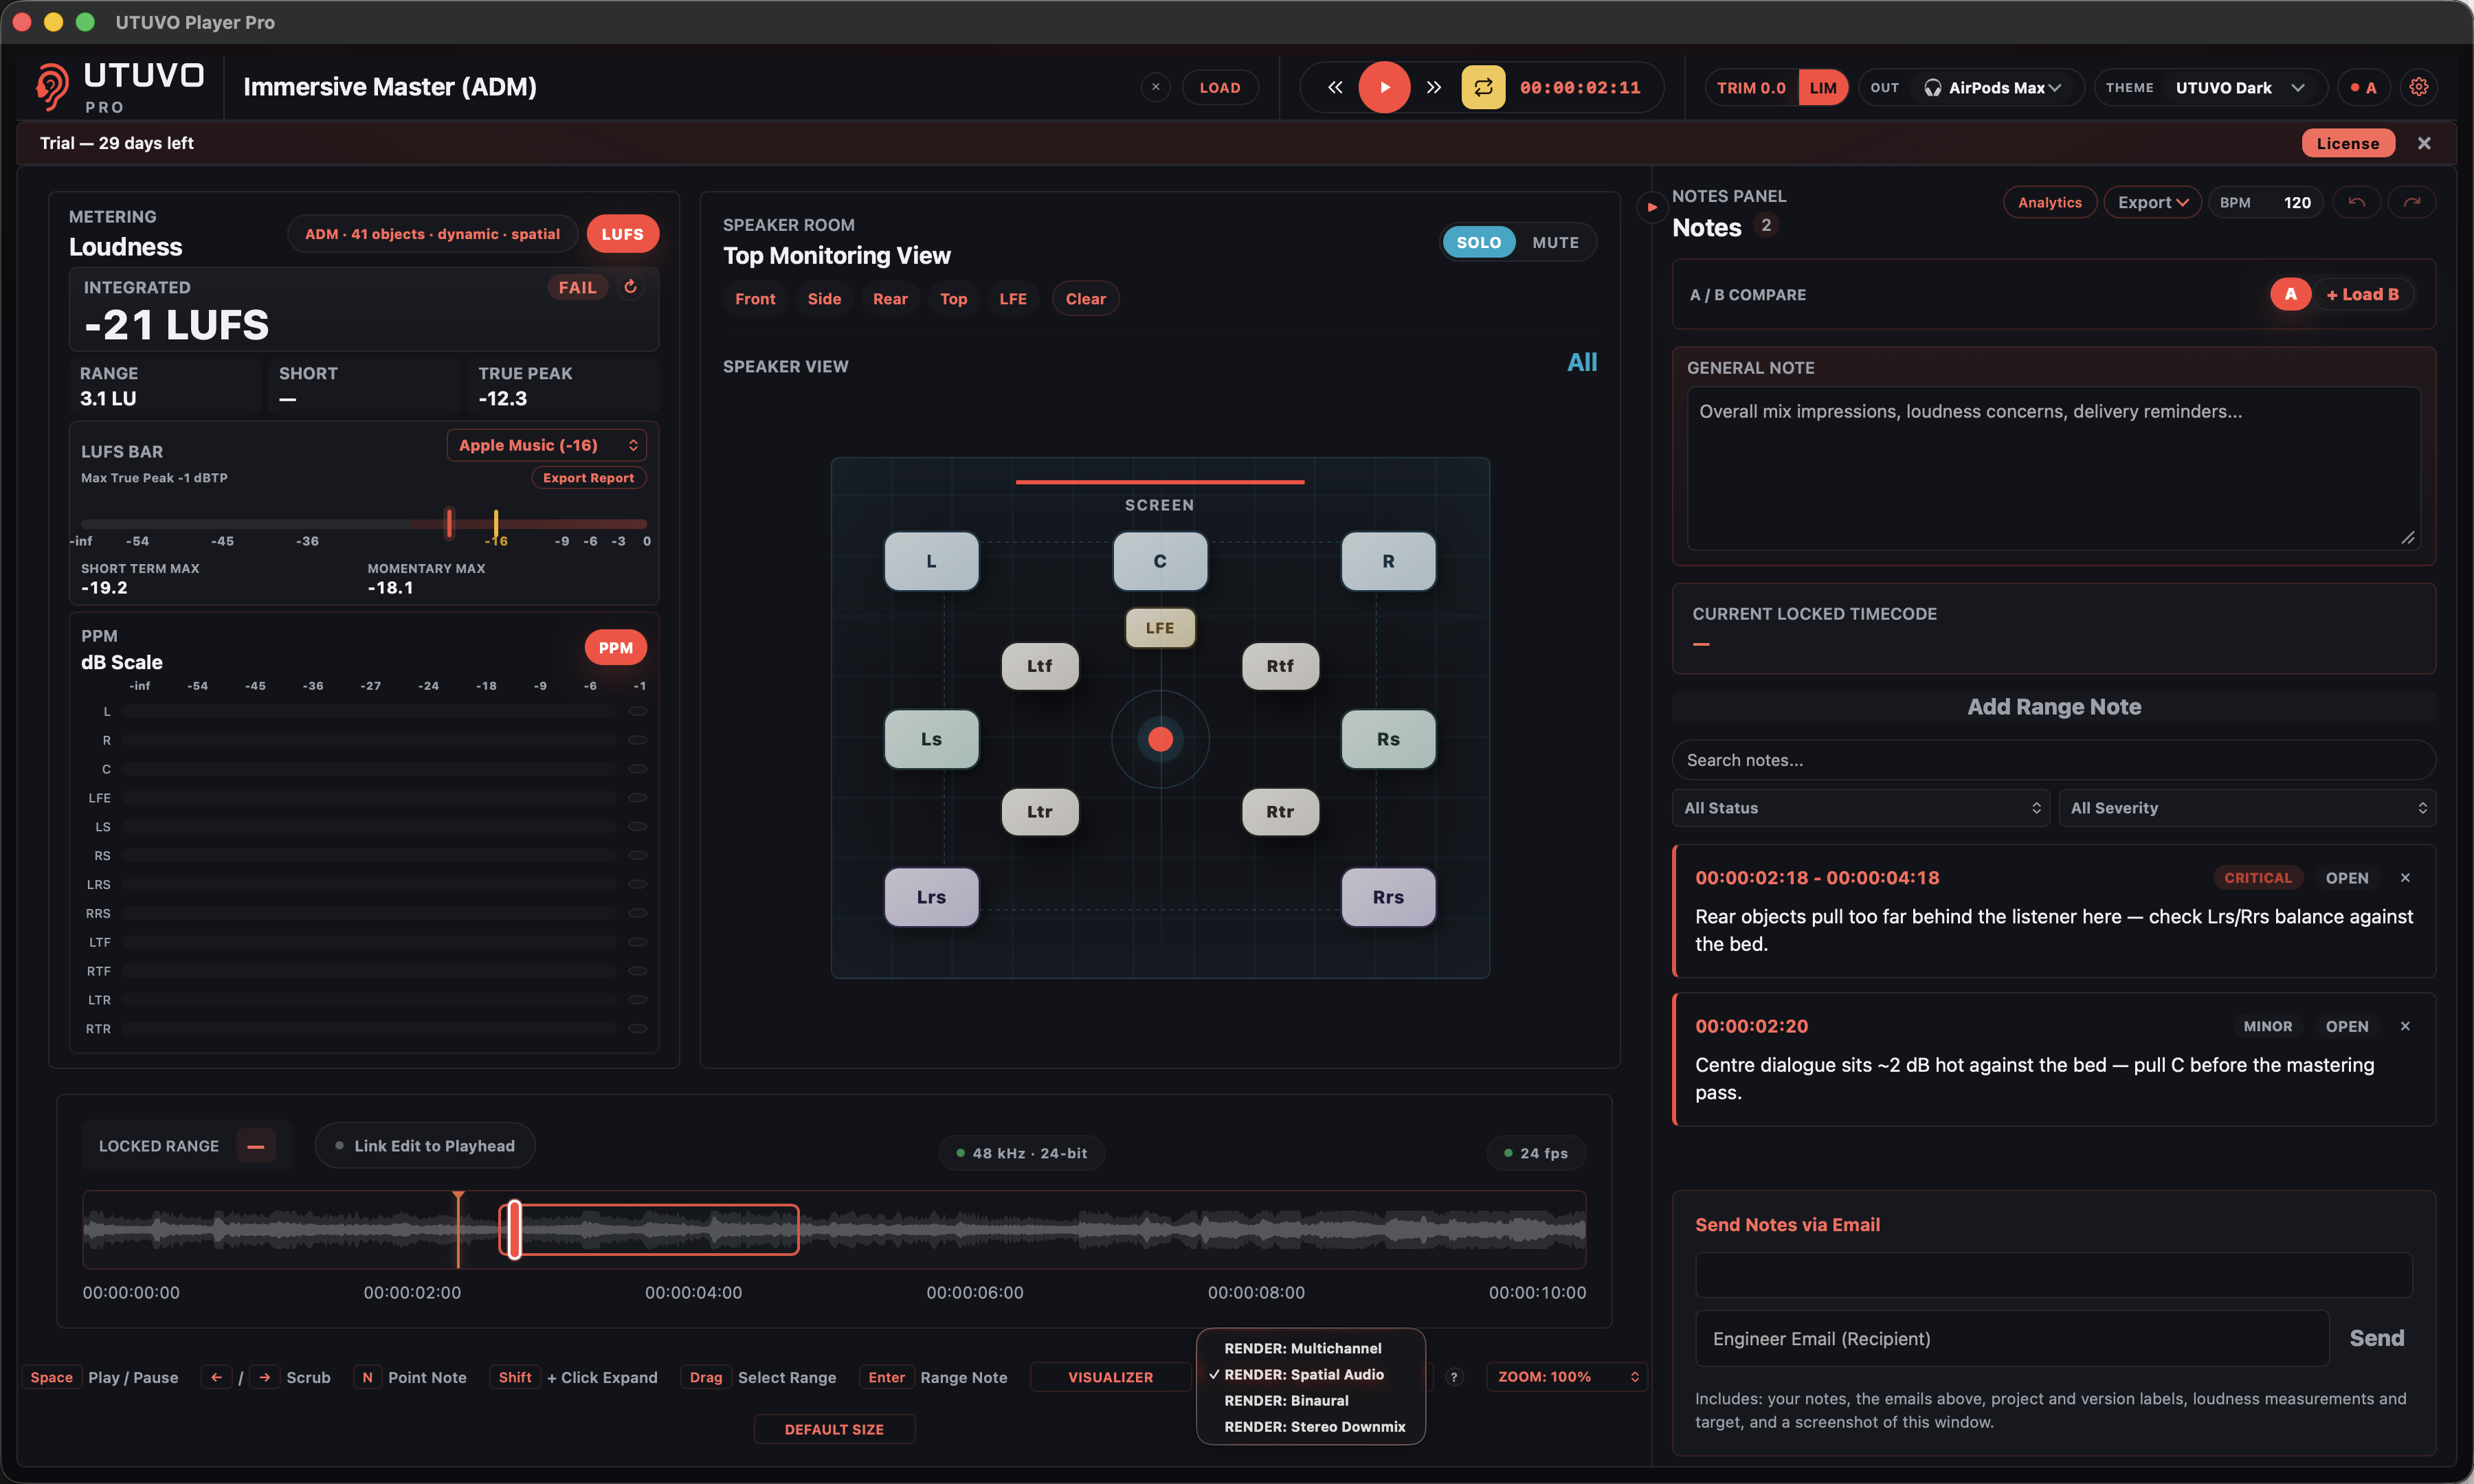The width and height of the screenshot is (2474, 1484).
Task: Delete the critical rear objects note
Action: pos(2405,878)
